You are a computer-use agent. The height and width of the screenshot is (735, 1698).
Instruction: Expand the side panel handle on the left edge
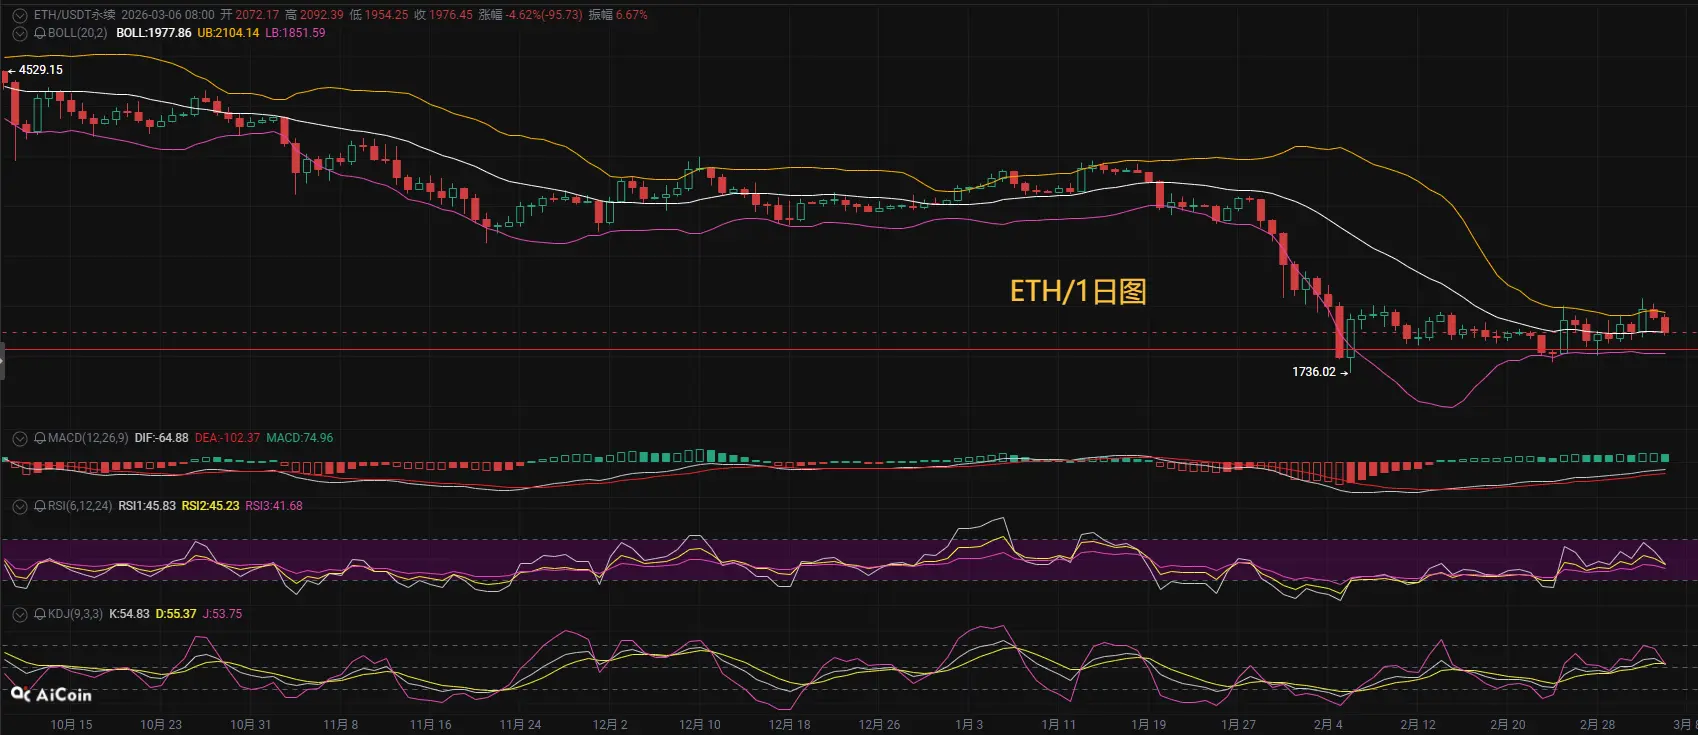coord(2,361)
